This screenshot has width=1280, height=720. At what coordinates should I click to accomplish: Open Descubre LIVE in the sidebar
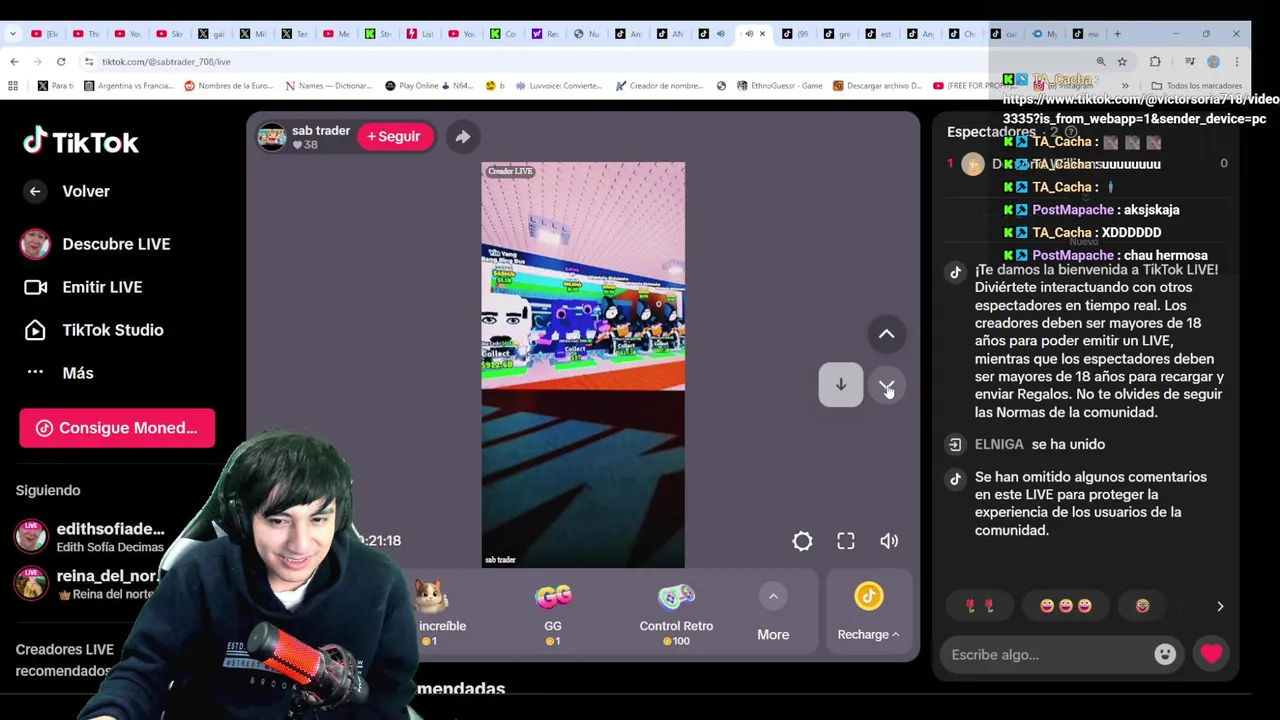click(95, 244)
